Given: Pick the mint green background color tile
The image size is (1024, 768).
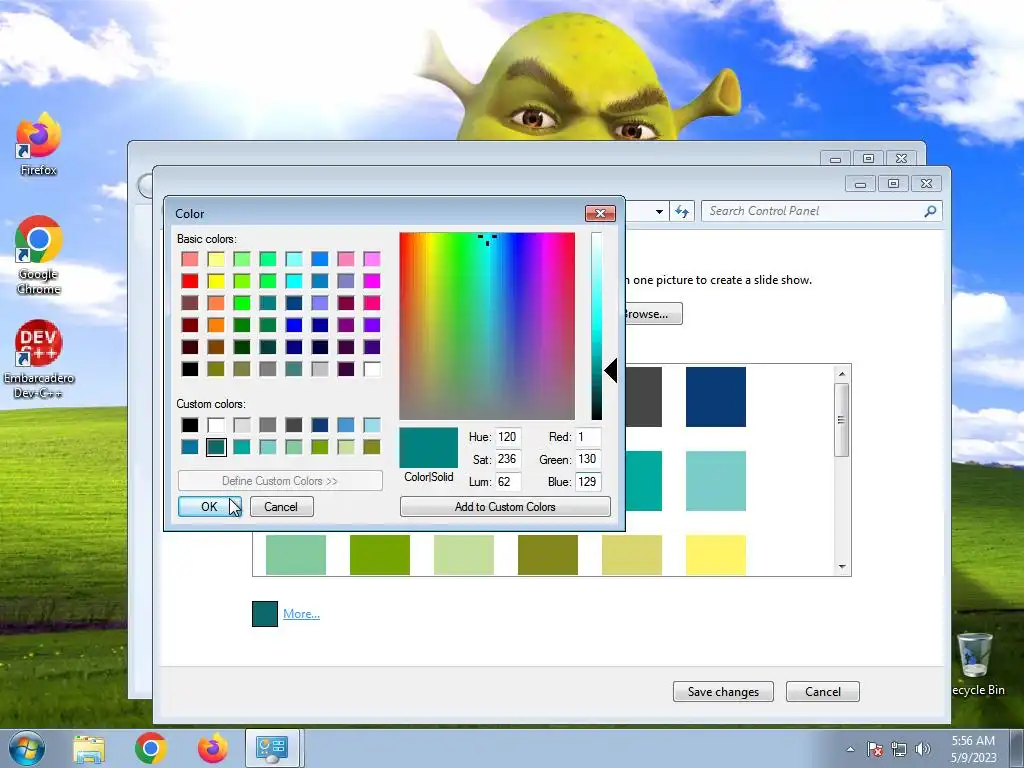Looking at the screenshot, I should (296, 555).
